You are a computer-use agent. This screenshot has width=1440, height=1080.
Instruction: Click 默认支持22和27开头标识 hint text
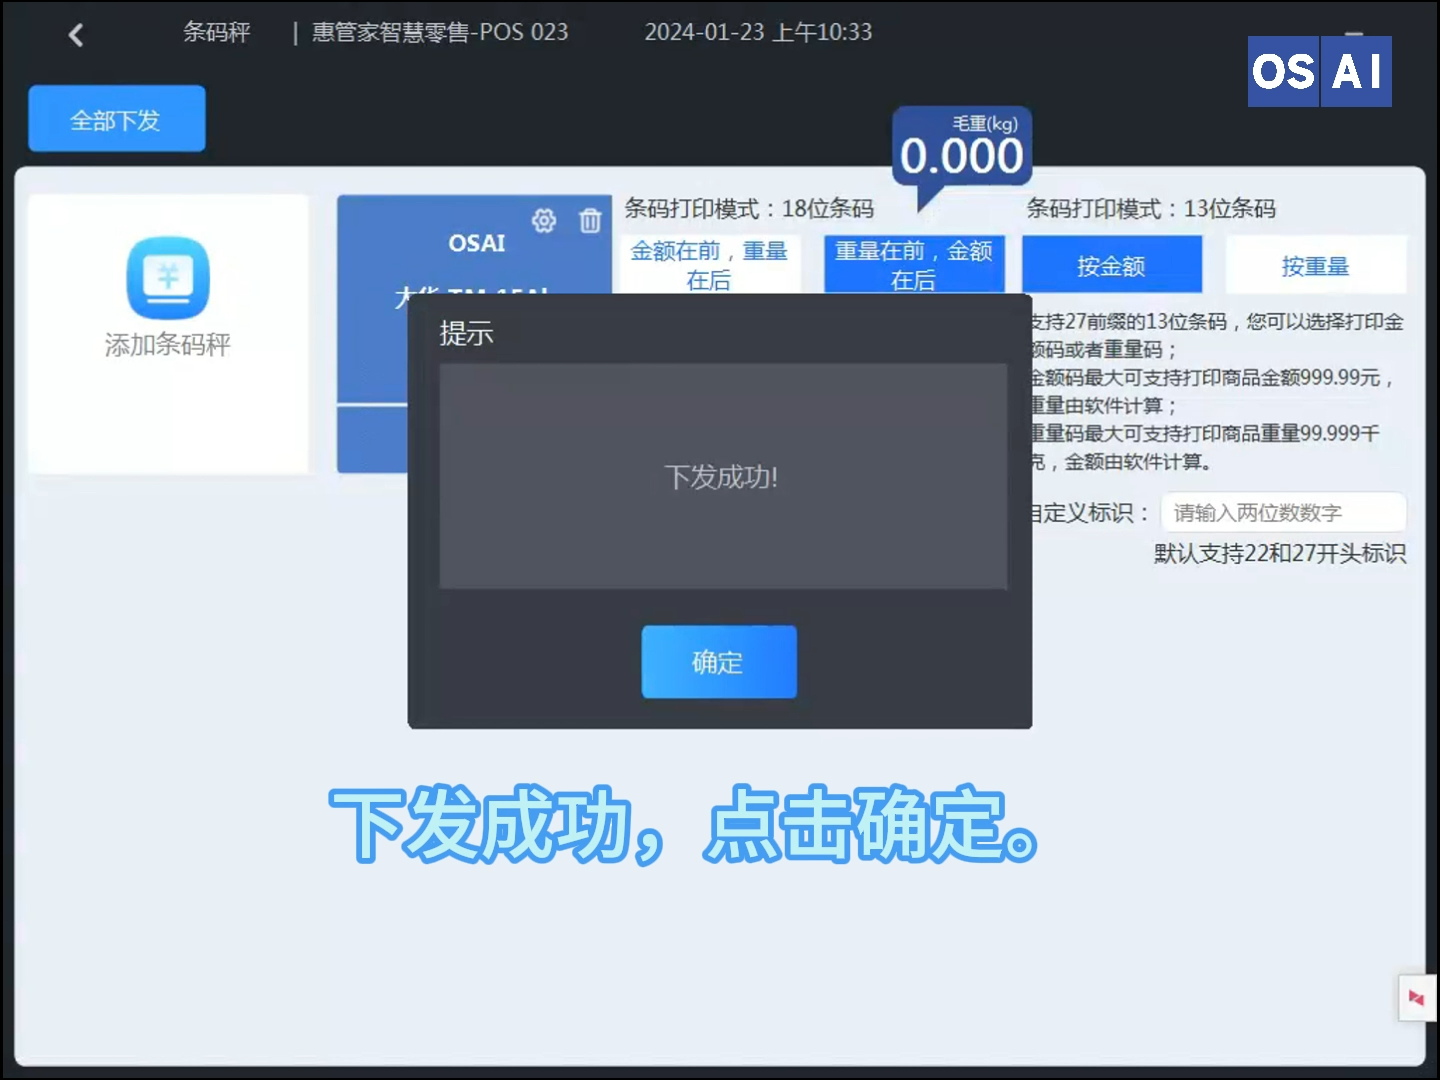tap(1280, 554)
